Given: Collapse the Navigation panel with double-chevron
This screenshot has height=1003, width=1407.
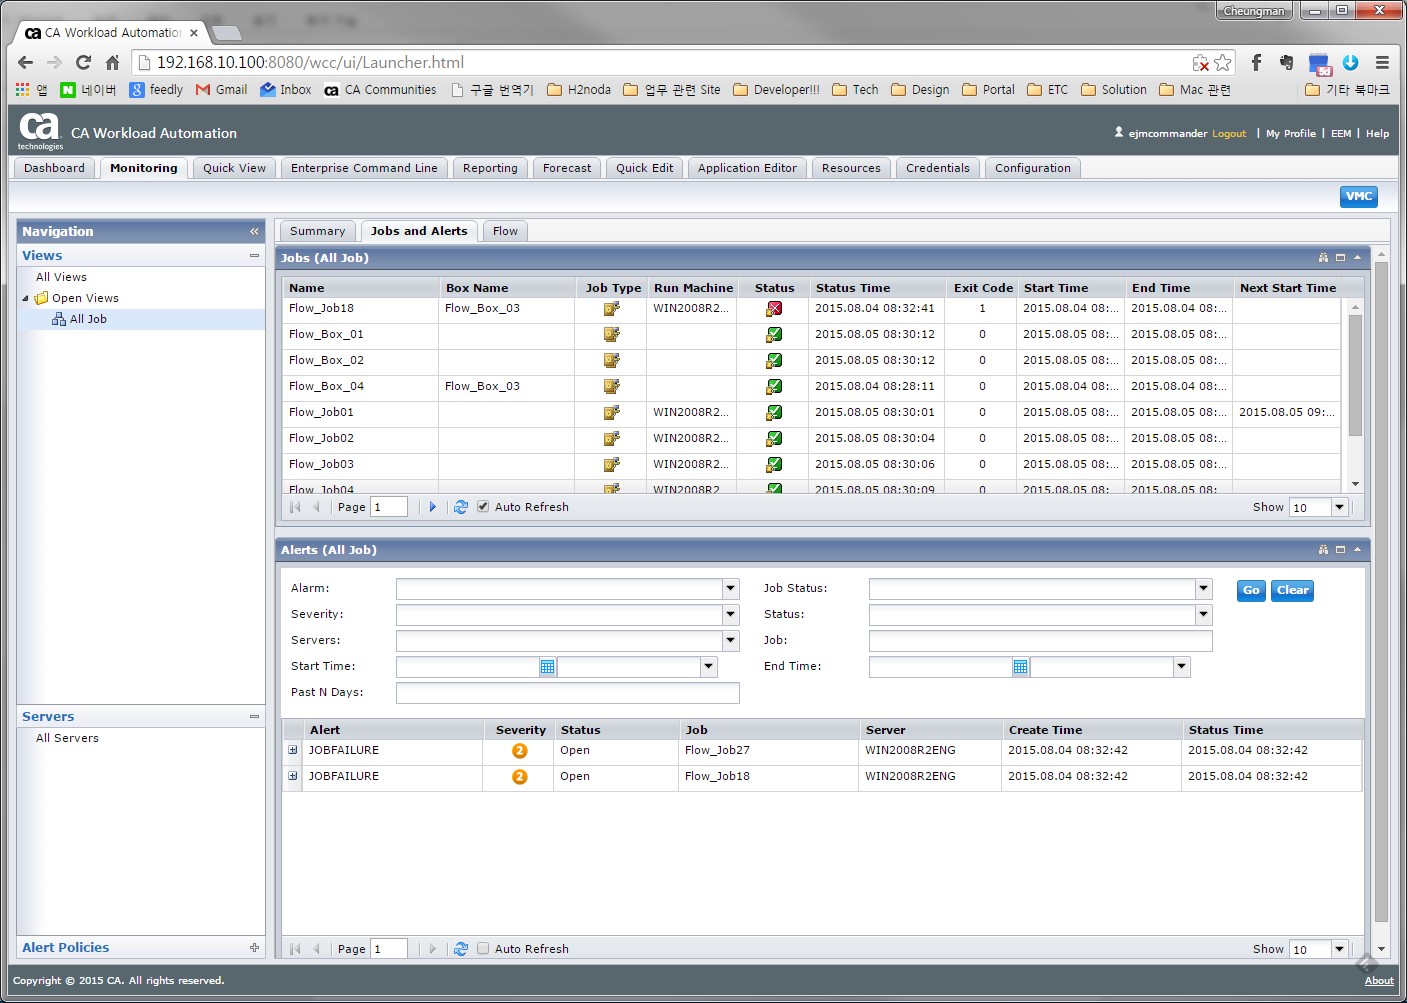Looking at the screenshot, I should click(254, 231).
